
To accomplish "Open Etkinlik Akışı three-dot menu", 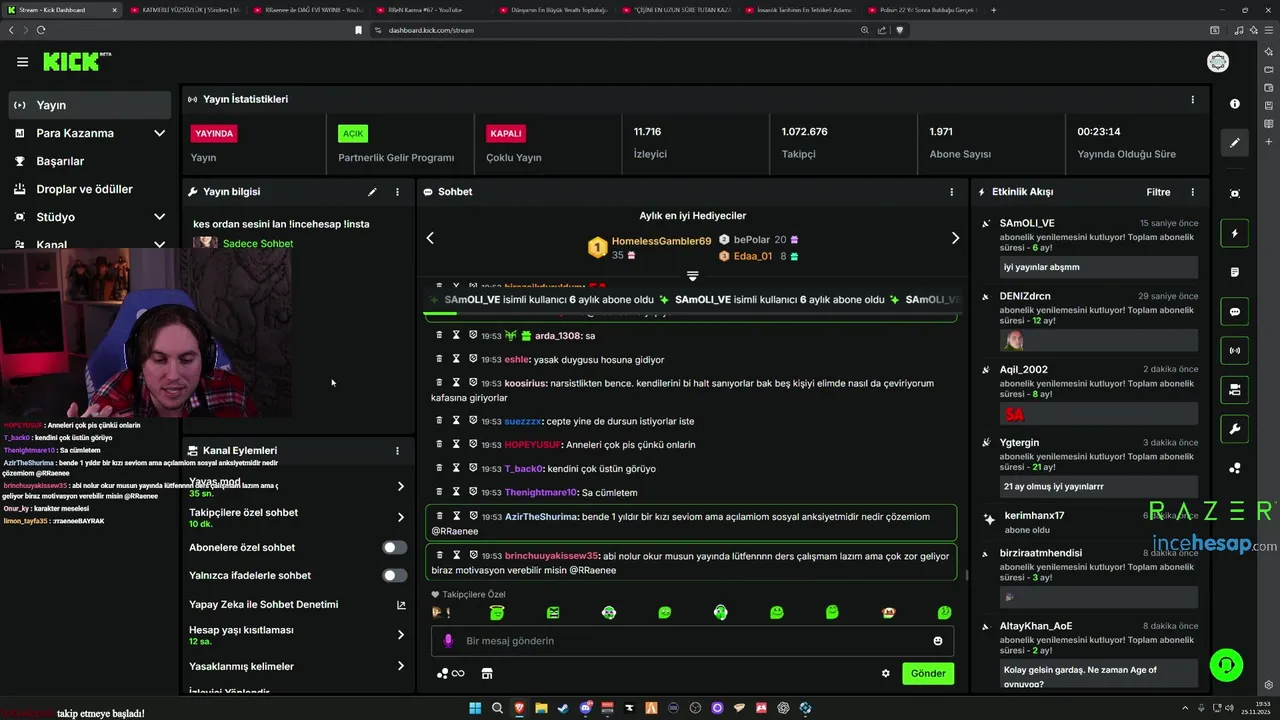I will pos(1192,192).
